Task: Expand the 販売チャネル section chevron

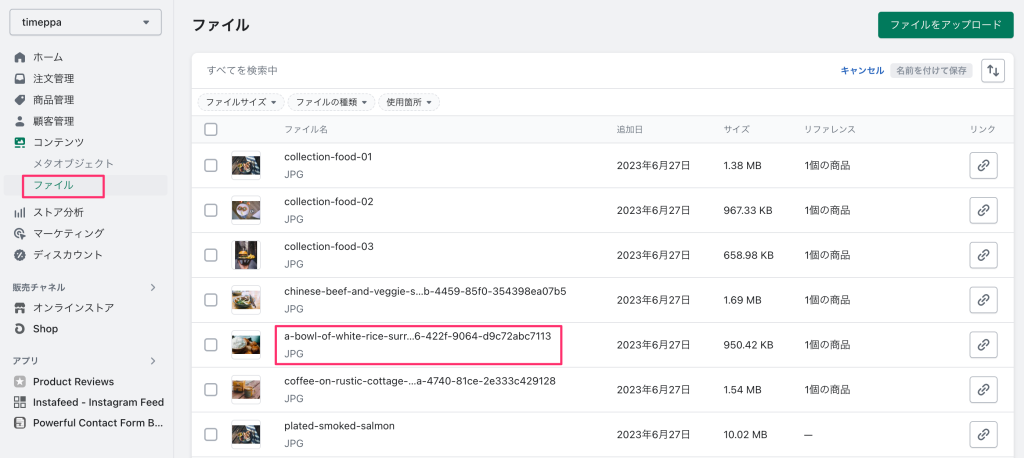Action: (153, 287)
